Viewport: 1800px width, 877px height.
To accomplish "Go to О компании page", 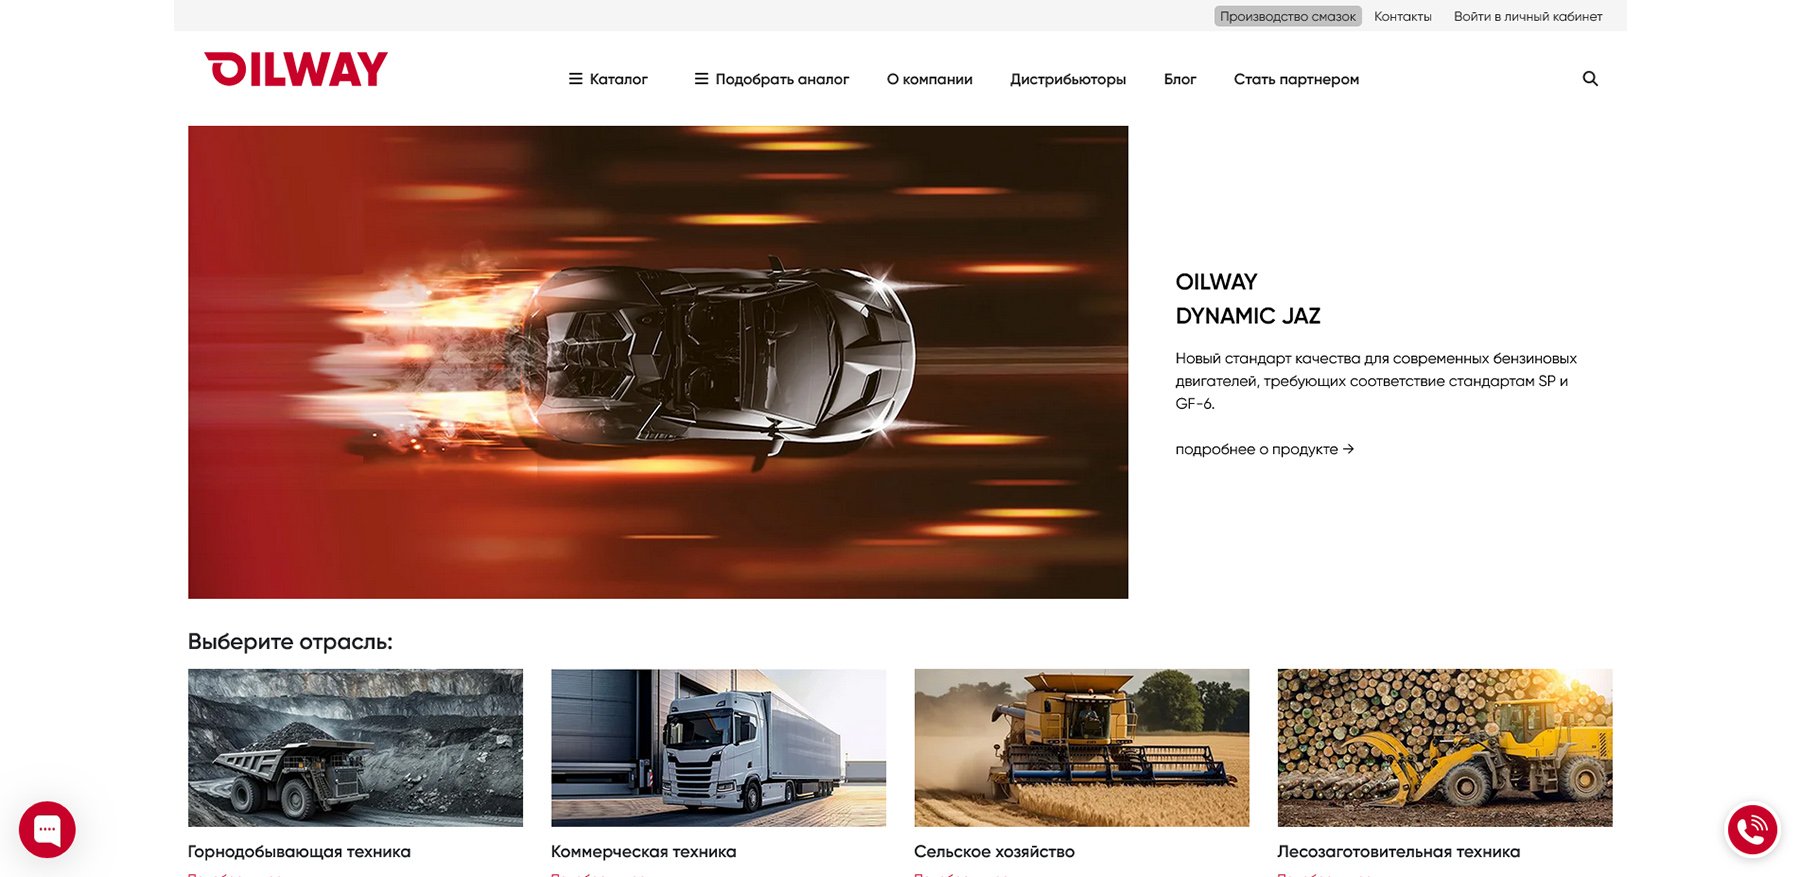I will click(x=929, y=79).
